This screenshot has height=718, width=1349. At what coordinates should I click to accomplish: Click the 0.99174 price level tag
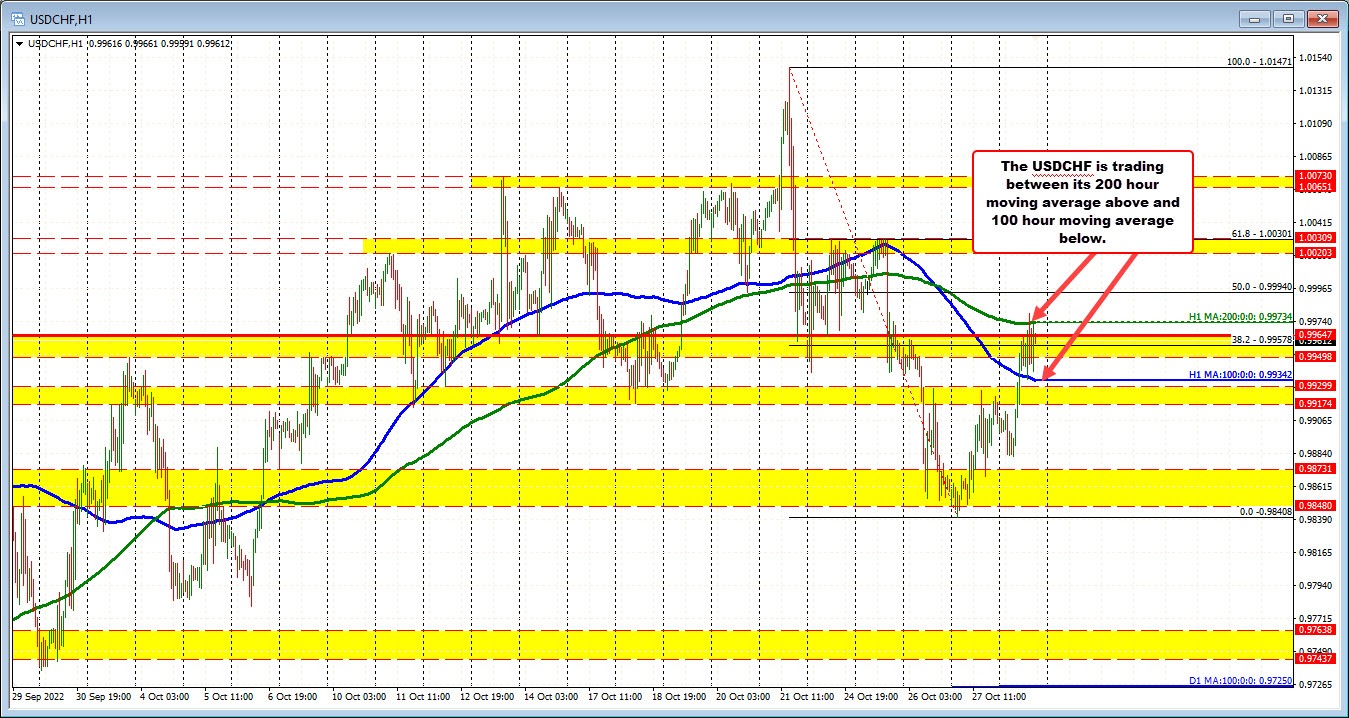(1317, 404)
